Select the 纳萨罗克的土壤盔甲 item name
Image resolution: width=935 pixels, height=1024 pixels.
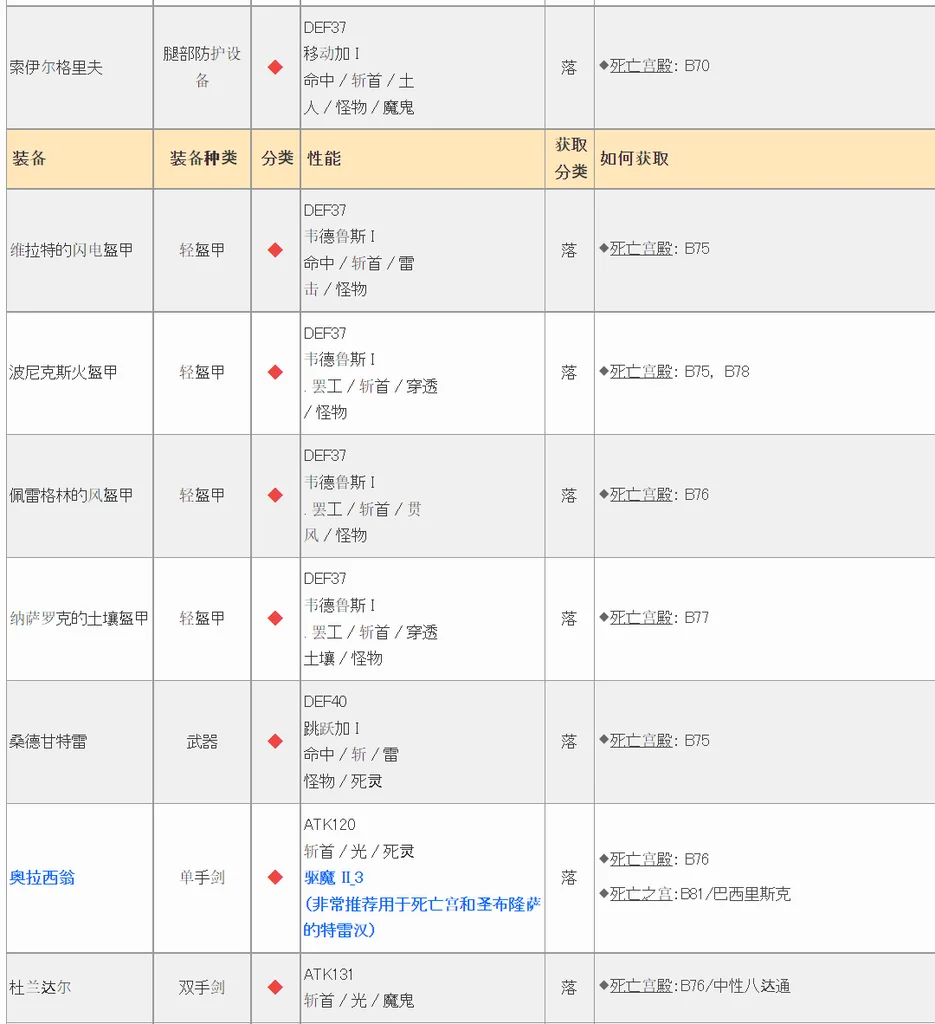[x=79, y=618]
